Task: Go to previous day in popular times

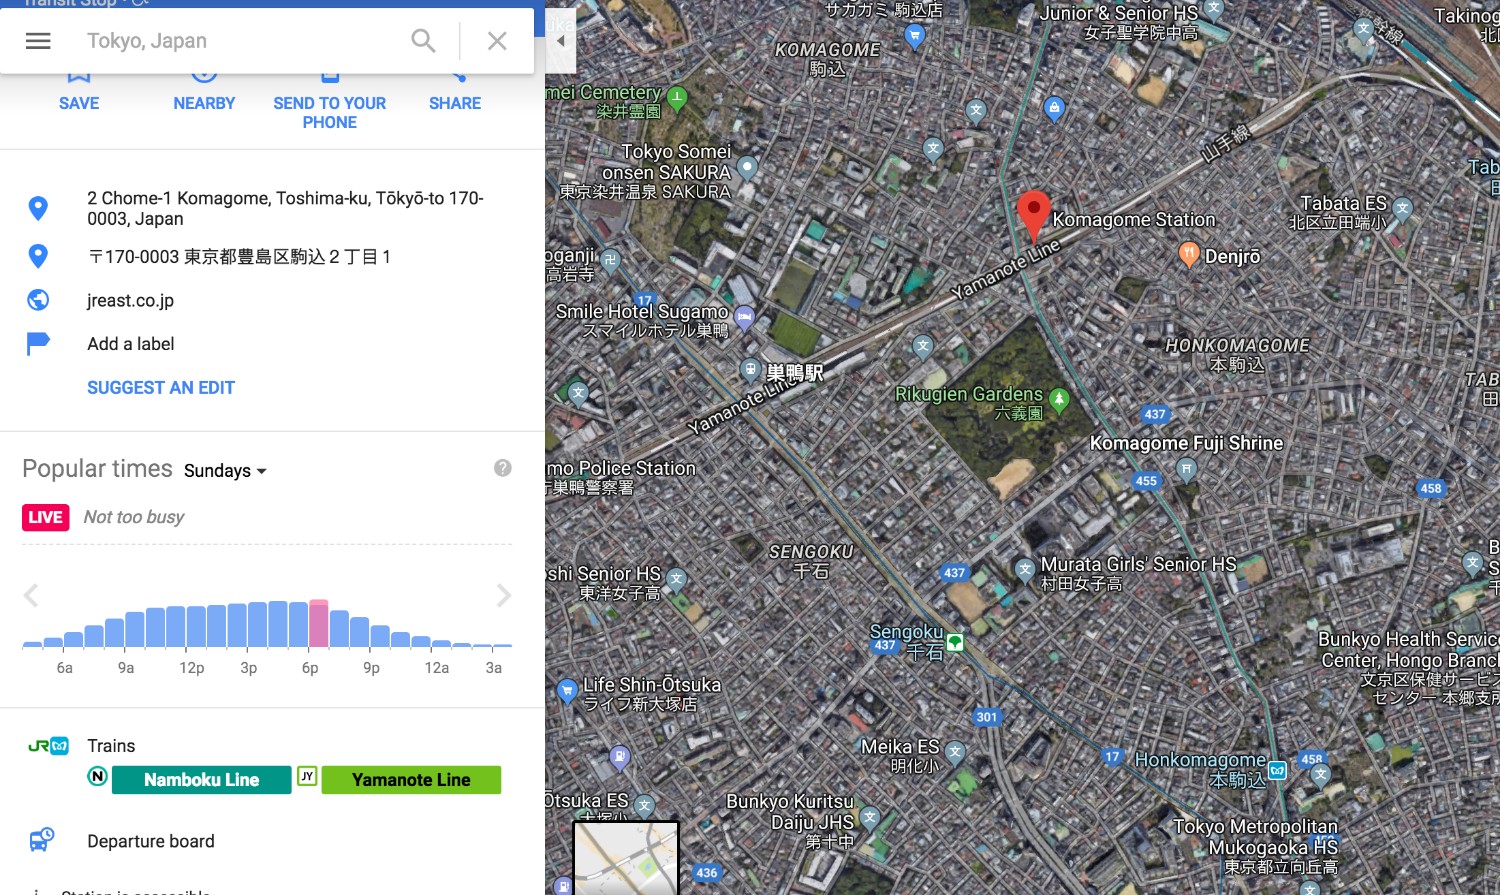Action: (x=31, y=596)
